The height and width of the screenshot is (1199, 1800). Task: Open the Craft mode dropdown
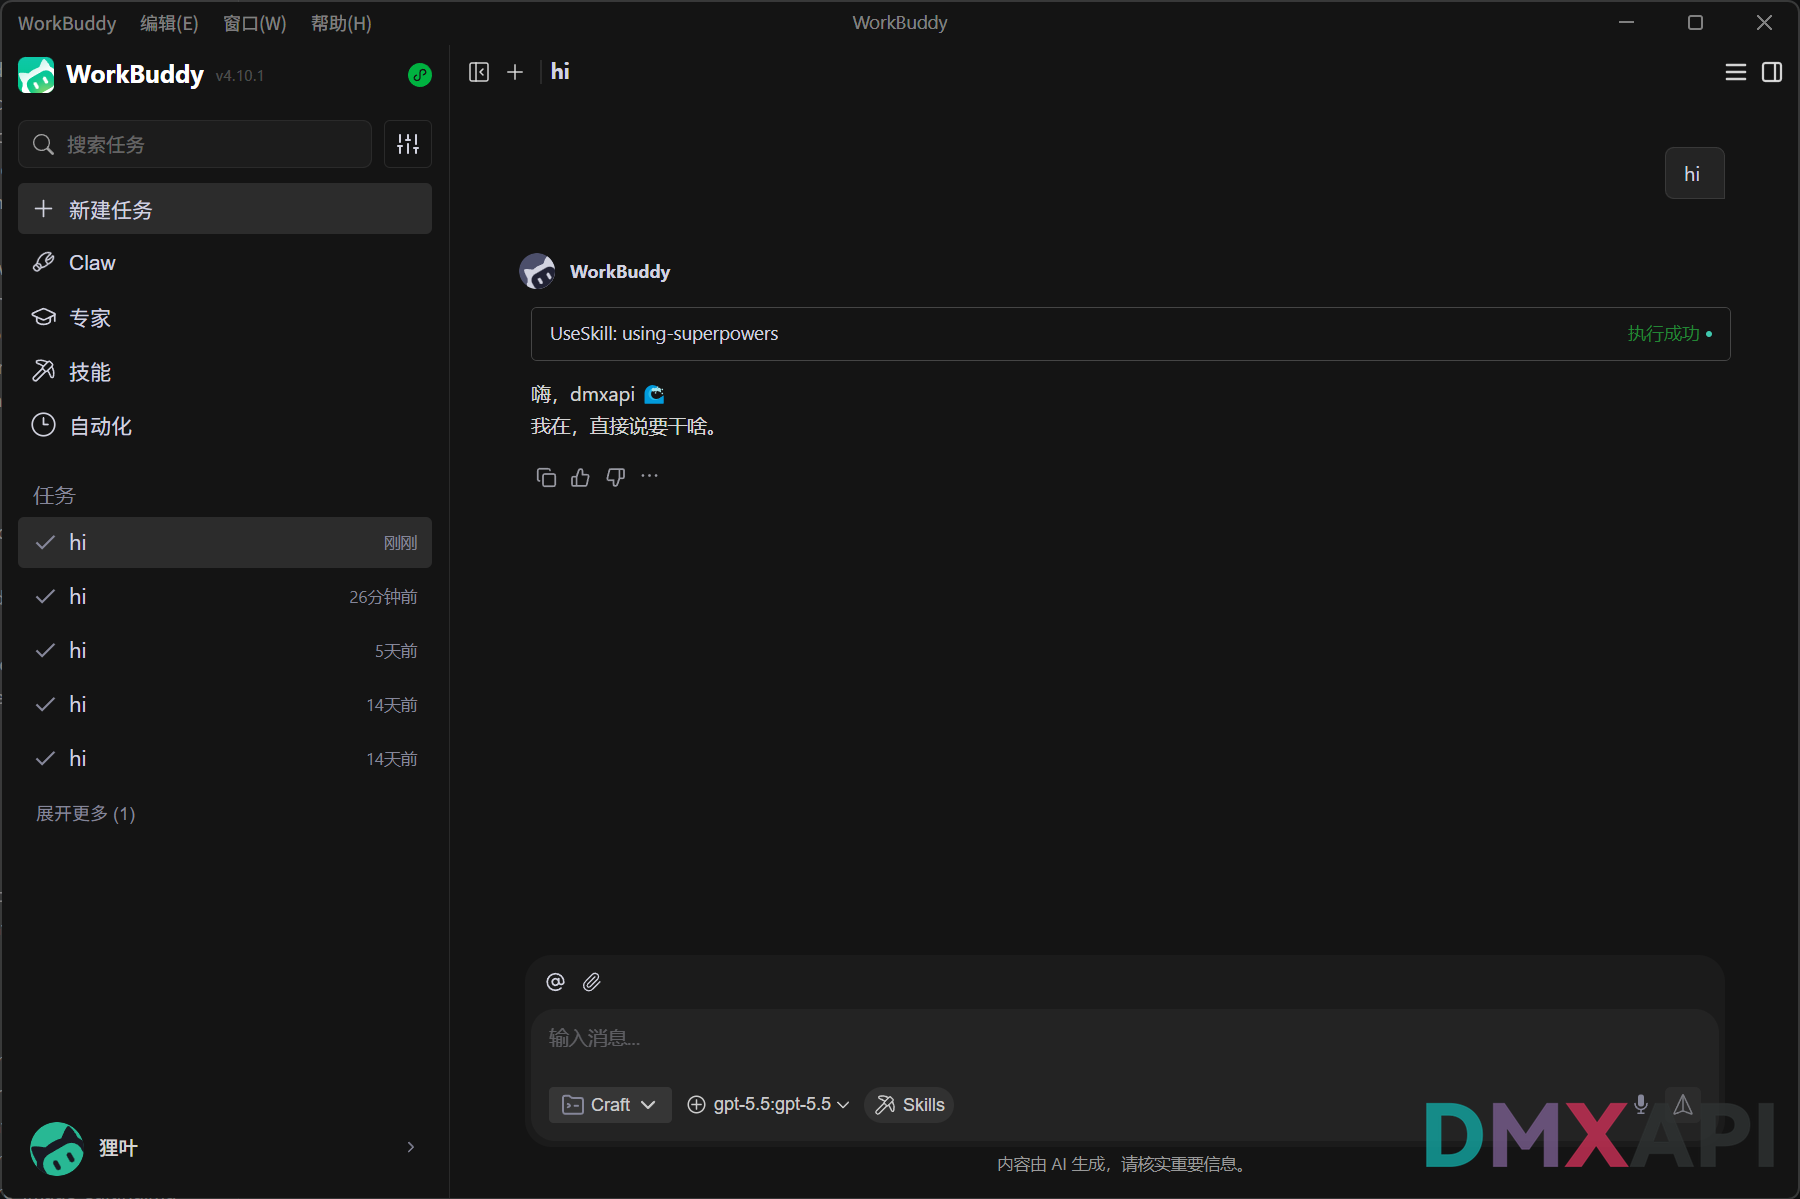click(610, 1105)
